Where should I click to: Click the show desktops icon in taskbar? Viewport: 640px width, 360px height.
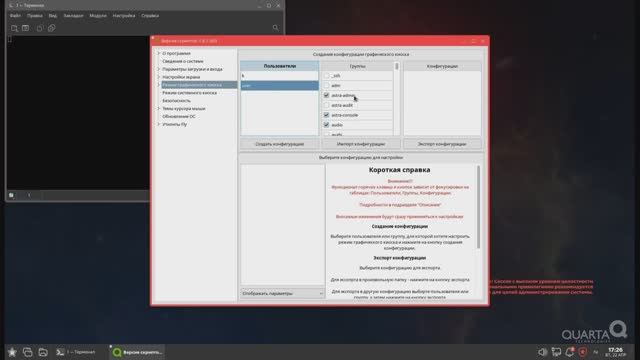[27, 352]
